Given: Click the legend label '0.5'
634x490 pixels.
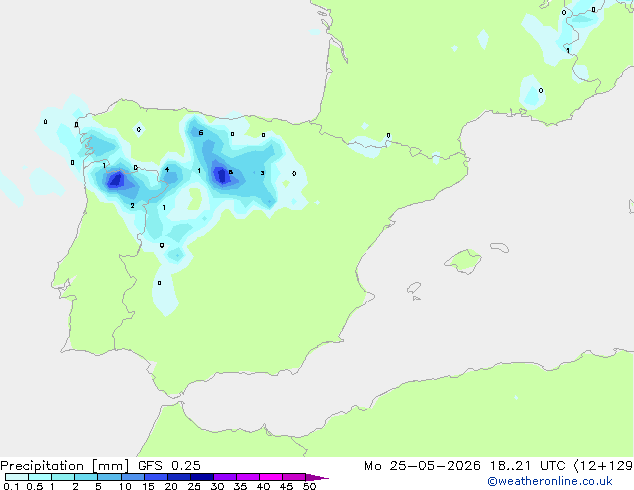Looking at the screenshot, I should tap(35, 486).
